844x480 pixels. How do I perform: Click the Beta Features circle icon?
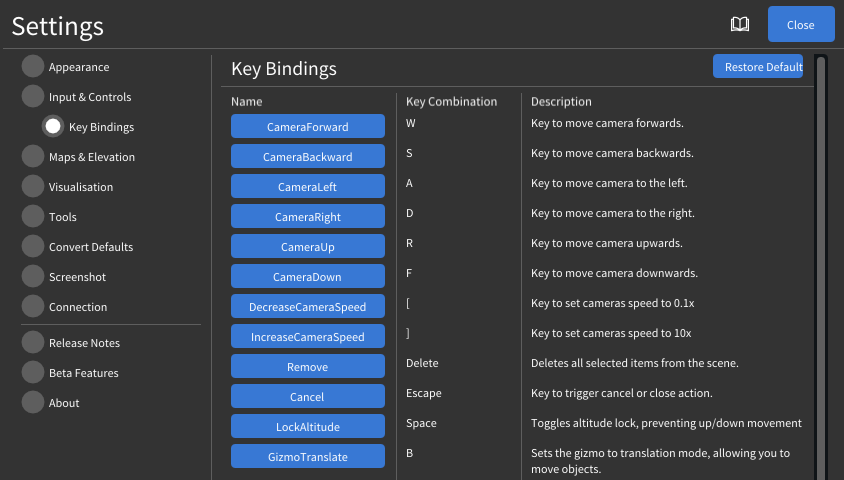click(33, 373)
